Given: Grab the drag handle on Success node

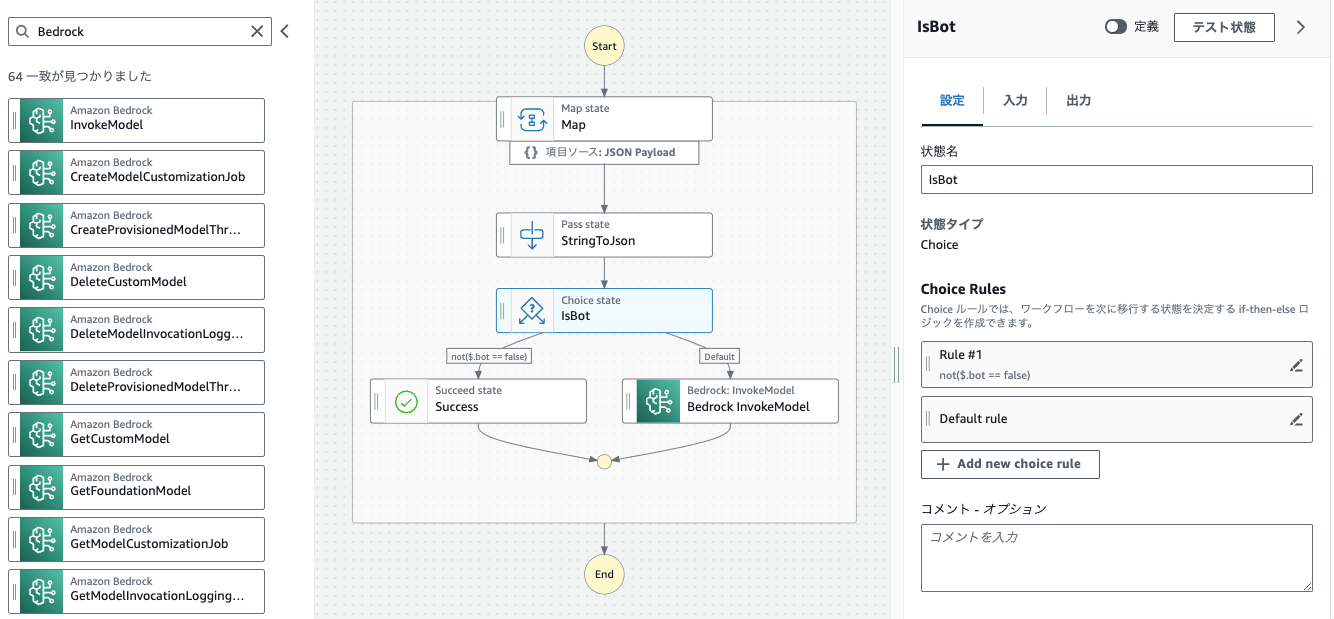Looking at the screenshot, I should (377, 401).
